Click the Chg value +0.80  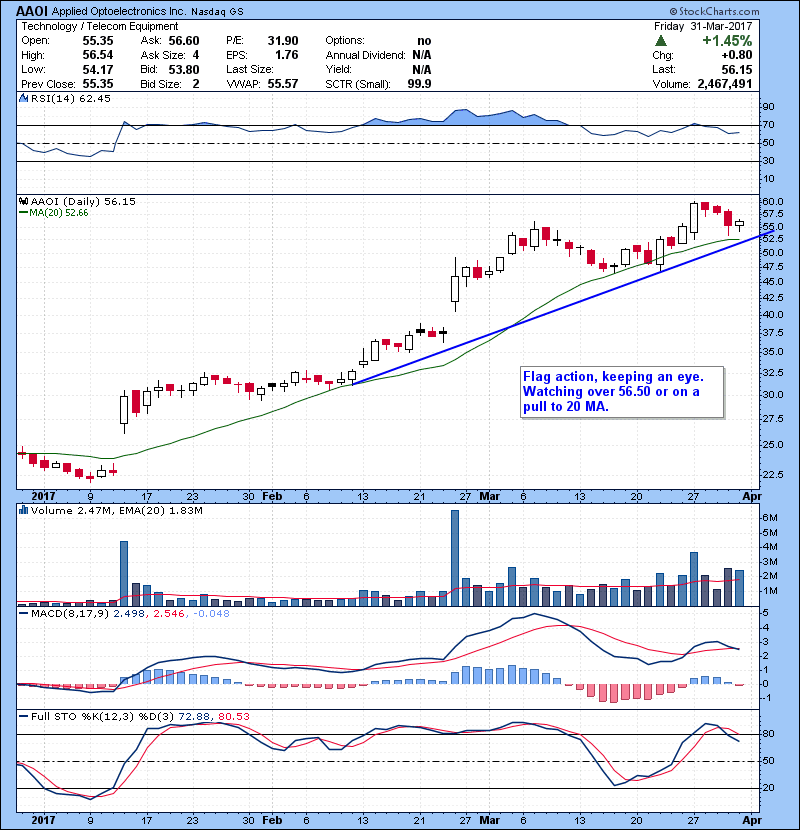[736, 55]
